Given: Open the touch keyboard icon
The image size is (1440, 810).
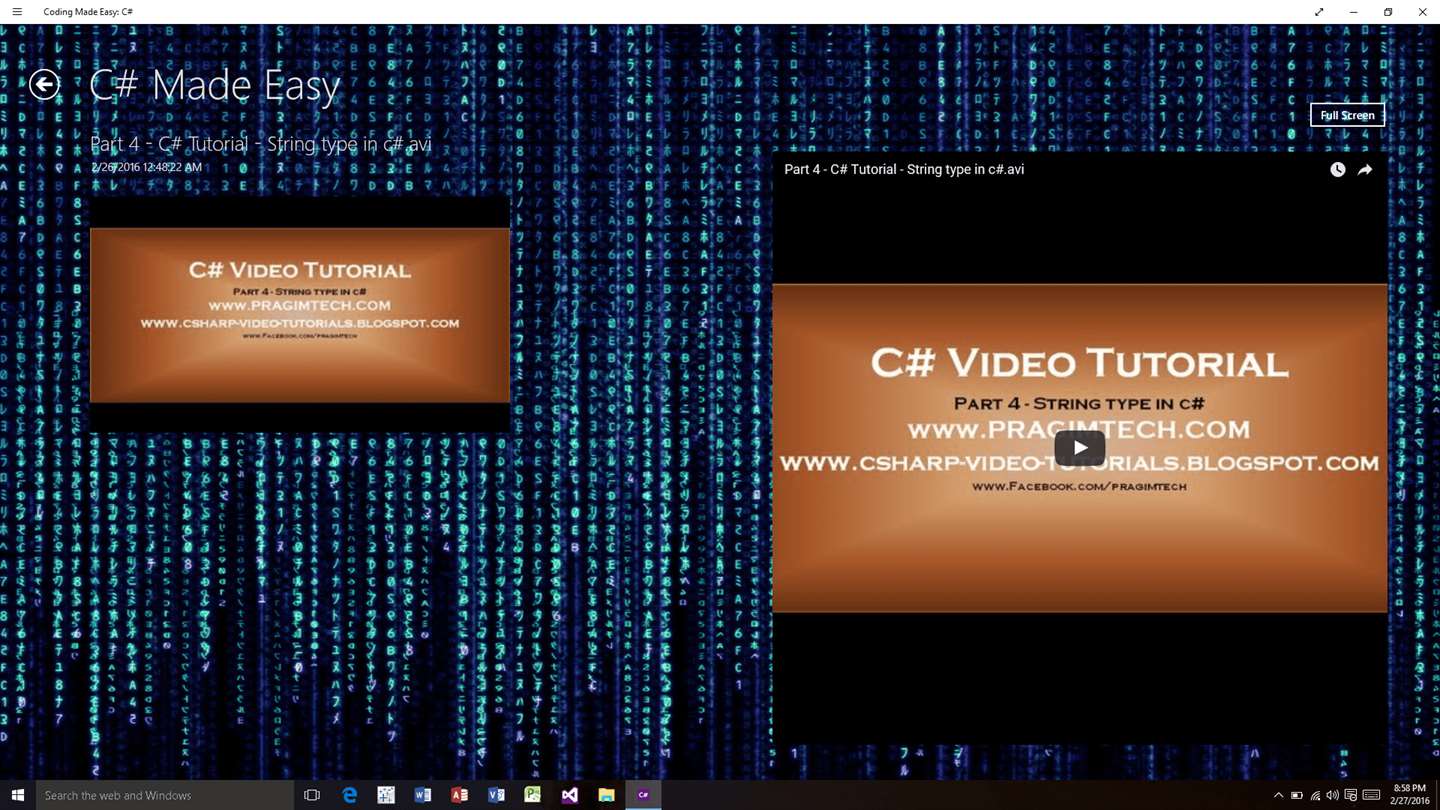Looking at the screenshot, I should (x=1372, y=796).
